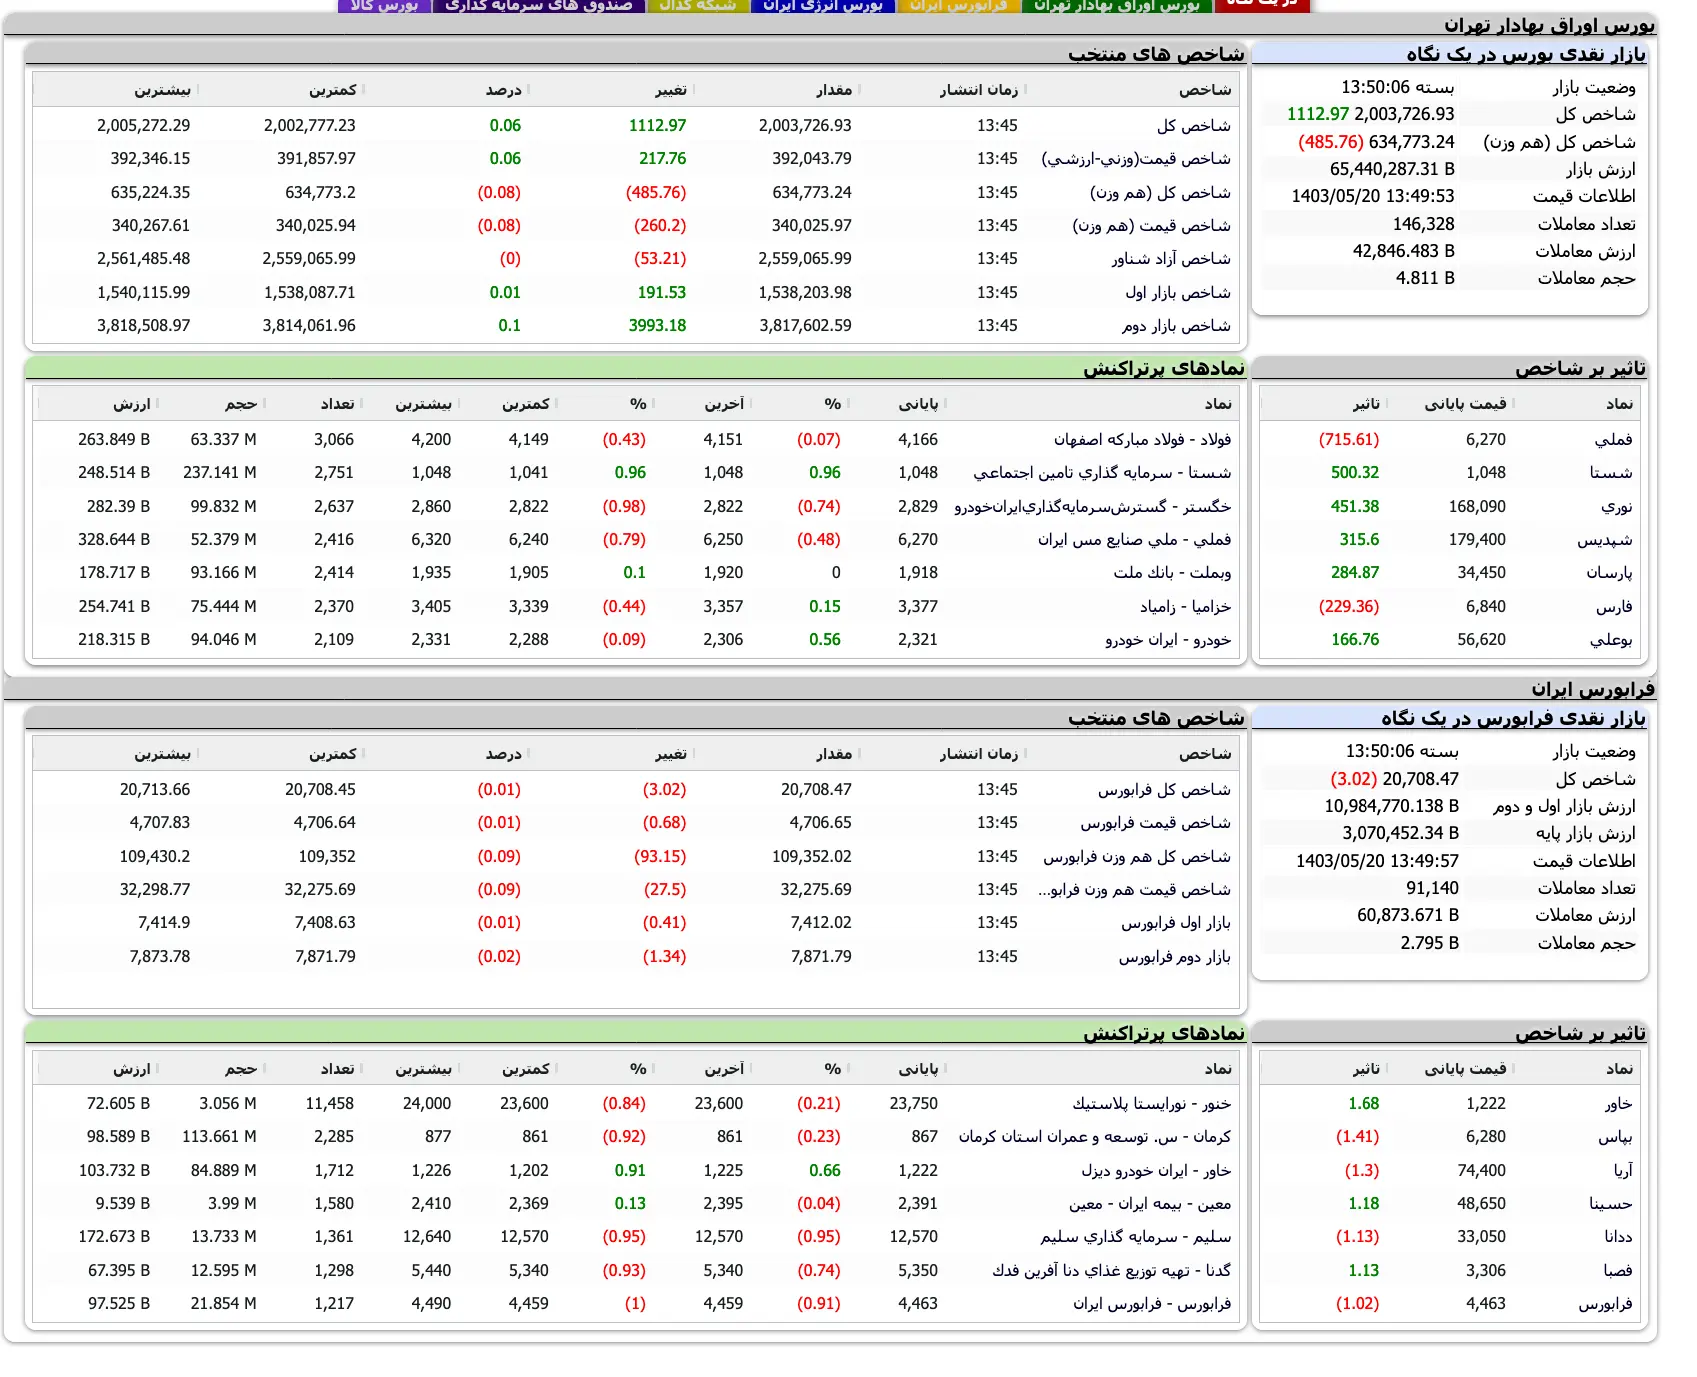The image size is (1697, 1377).
Task: Open the بورس انرژی ایران tab
Action: tap(822, 6)
